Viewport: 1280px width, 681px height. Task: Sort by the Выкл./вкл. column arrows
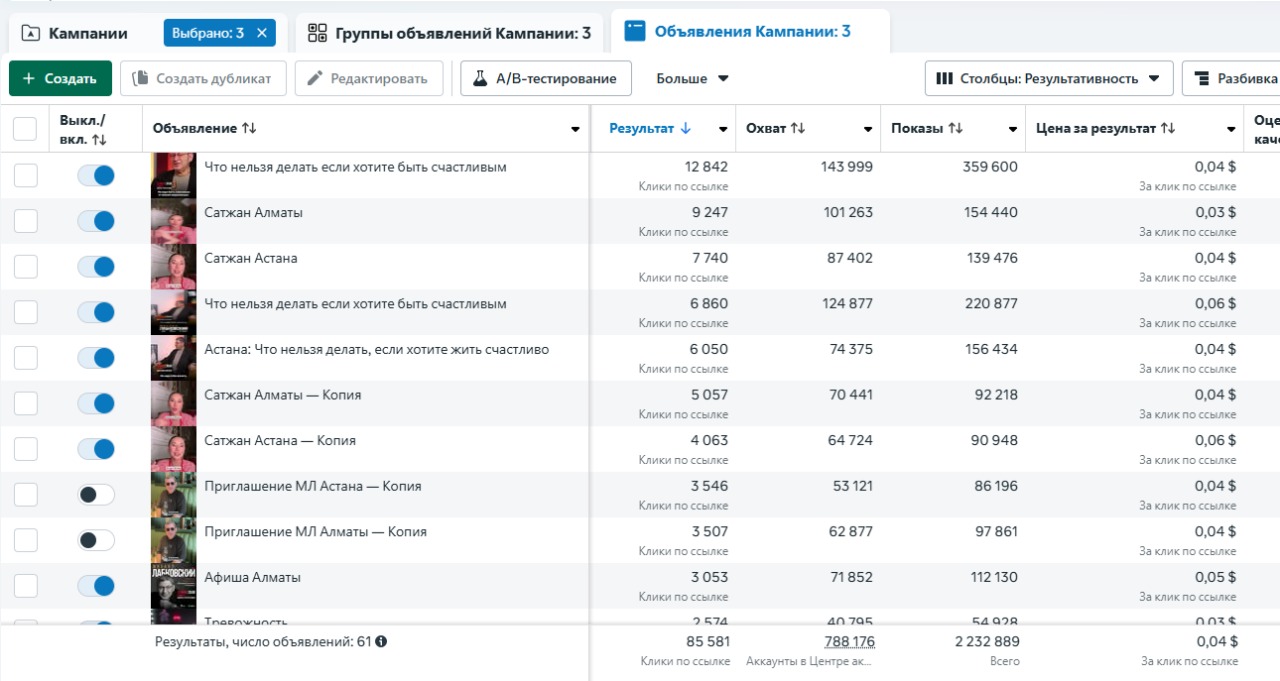[98, 140]
